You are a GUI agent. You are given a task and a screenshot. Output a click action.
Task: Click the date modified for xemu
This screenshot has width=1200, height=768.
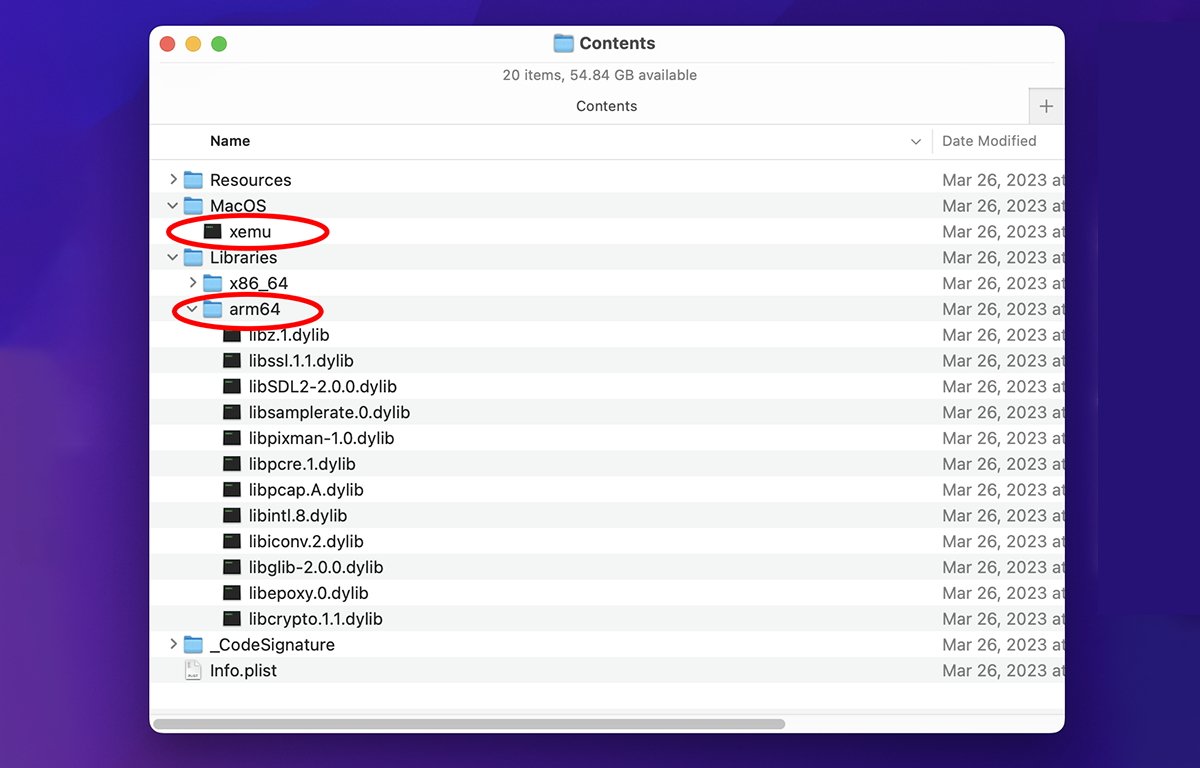pyautogui.click(x=1003, y=232)
